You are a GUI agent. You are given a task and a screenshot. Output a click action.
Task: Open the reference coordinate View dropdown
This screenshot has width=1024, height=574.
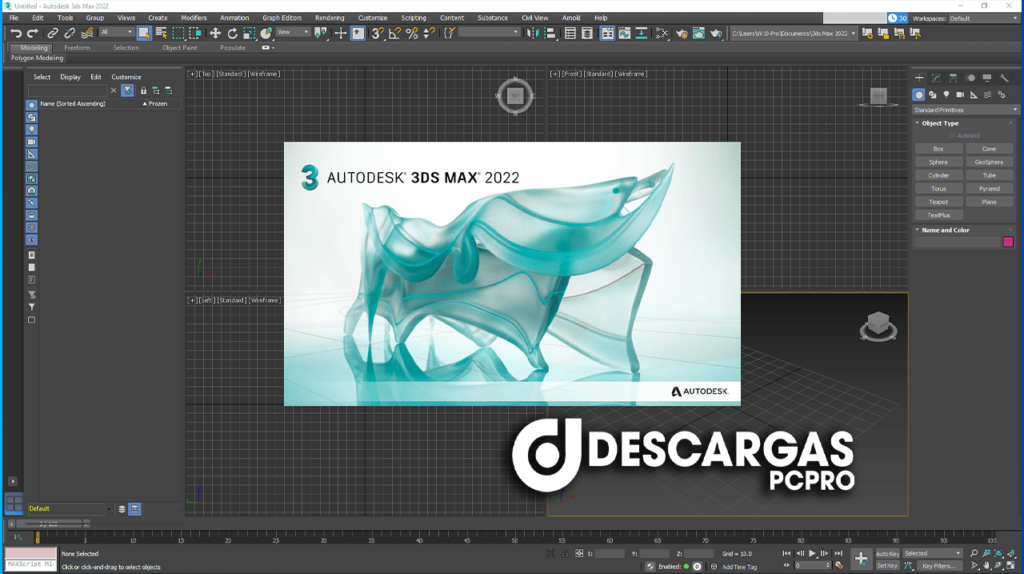(293, 32)
